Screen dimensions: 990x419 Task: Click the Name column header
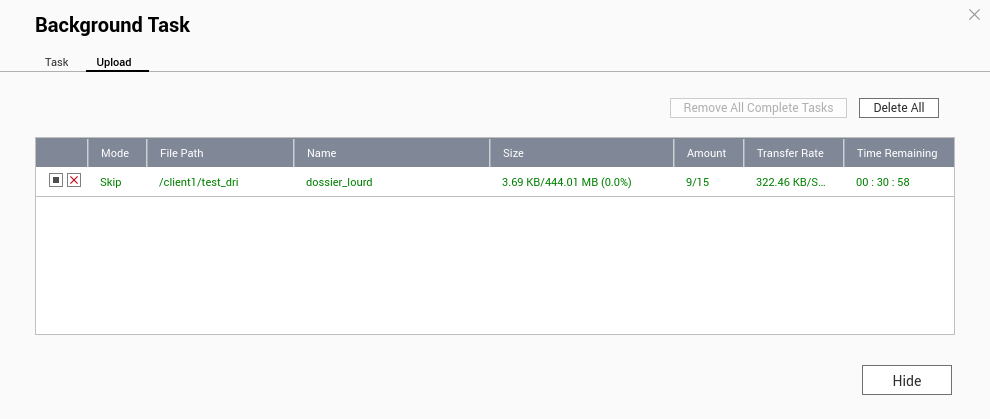pos(321,153)
